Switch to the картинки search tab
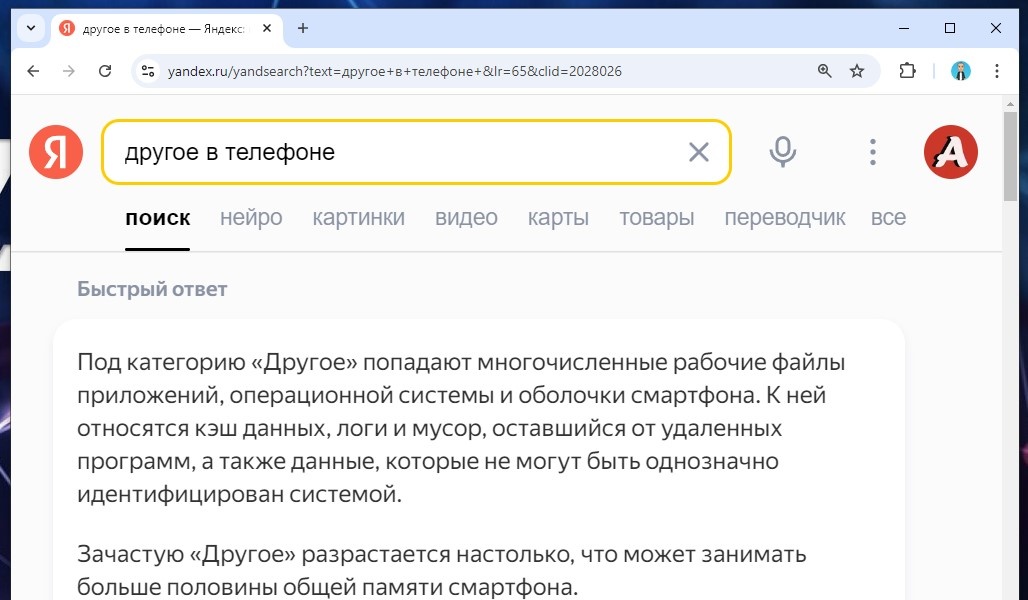The height and width of the screenshot is (600, 1028). (358, 217)
